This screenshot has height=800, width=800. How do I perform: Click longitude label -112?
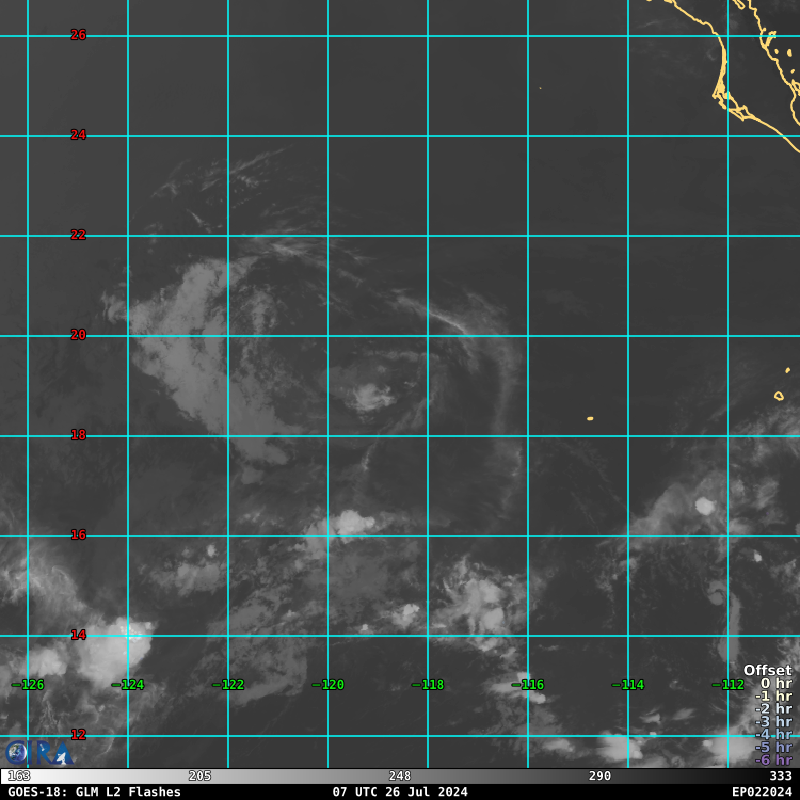728,685
